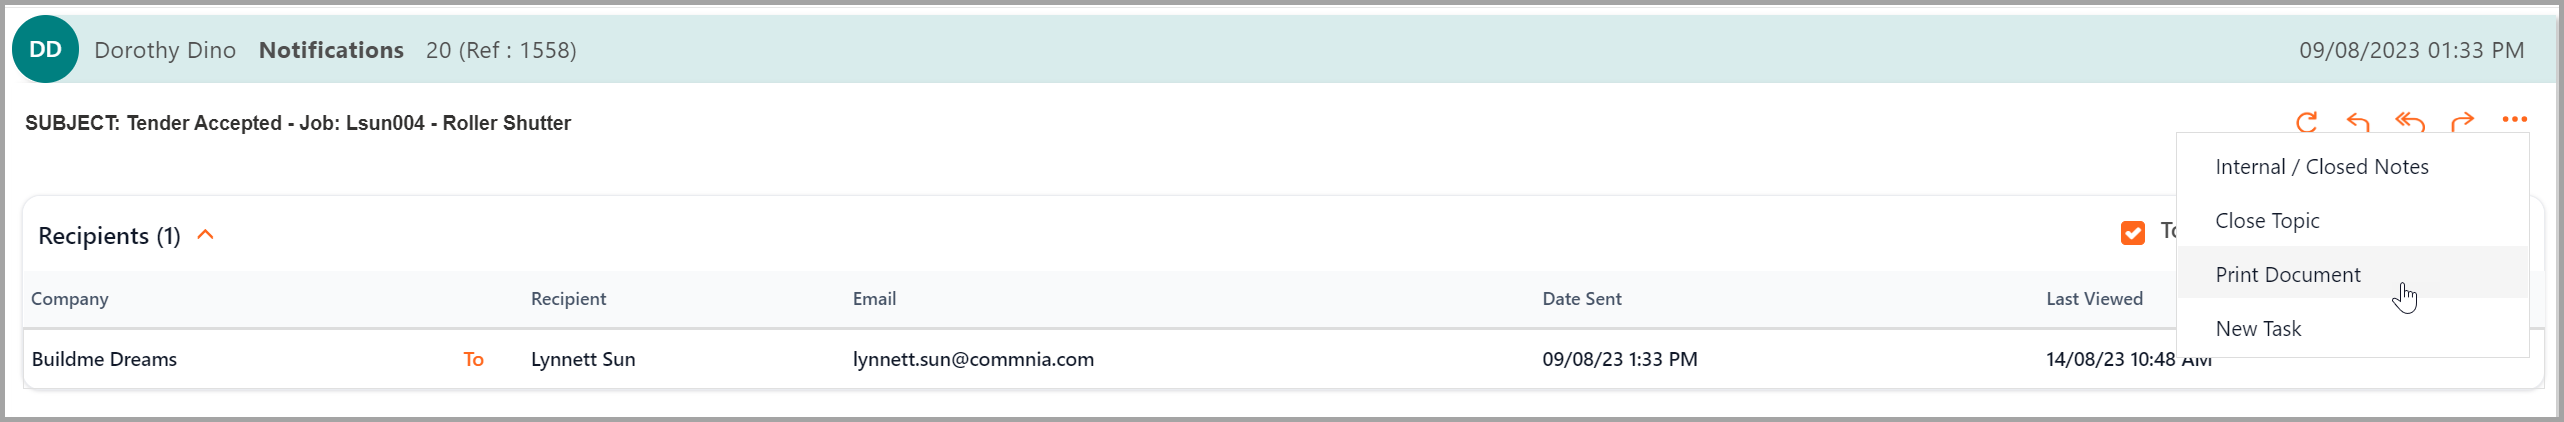Click the Buildme Dreams company cell

coord(104,359)
